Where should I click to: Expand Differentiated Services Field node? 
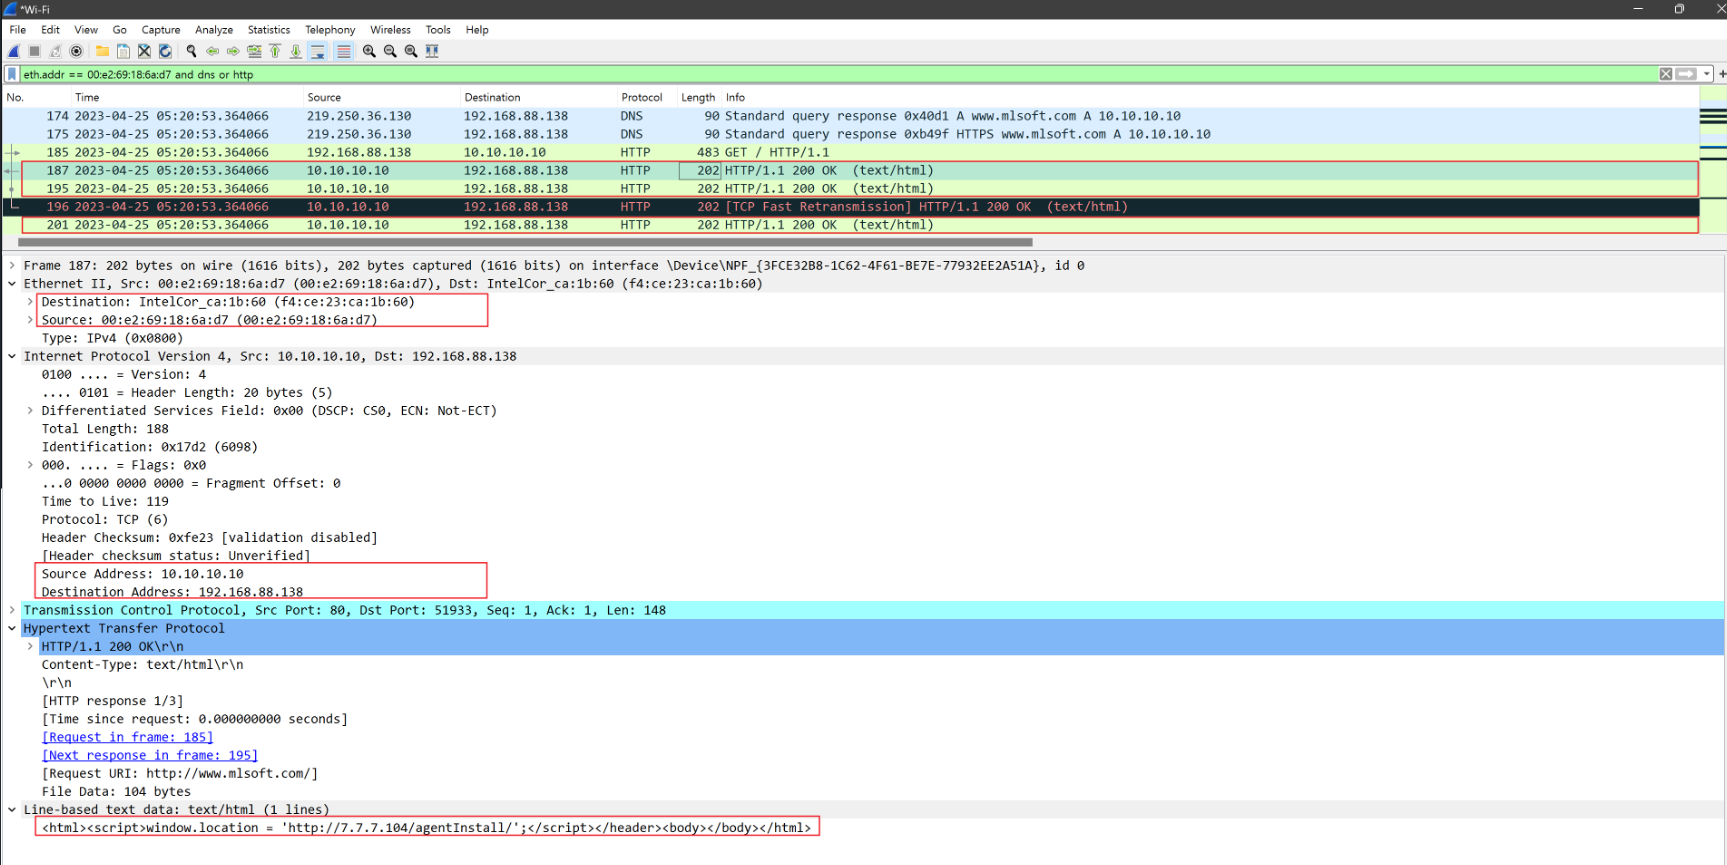[x=30, y=411]
